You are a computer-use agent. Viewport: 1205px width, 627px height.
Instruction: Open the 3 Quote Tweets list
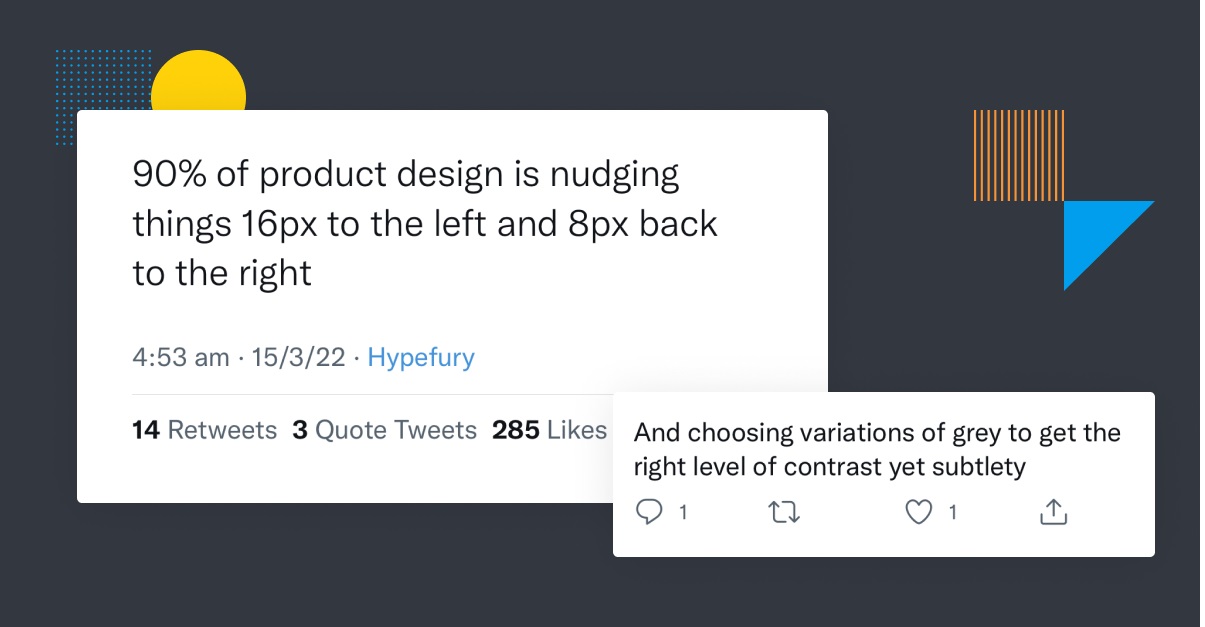click(x=384, y=430)
